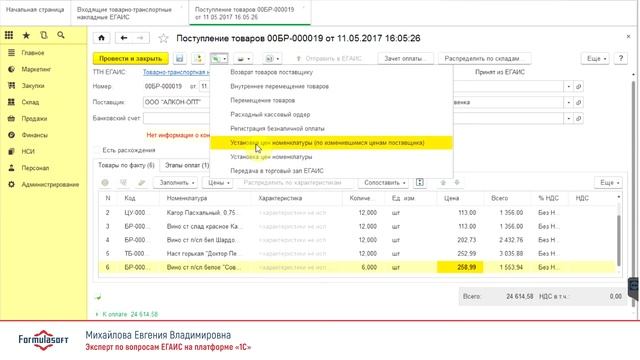Select highlighted price cell 258,99
This screenshot has width=640, height=360.
point(460,267)
